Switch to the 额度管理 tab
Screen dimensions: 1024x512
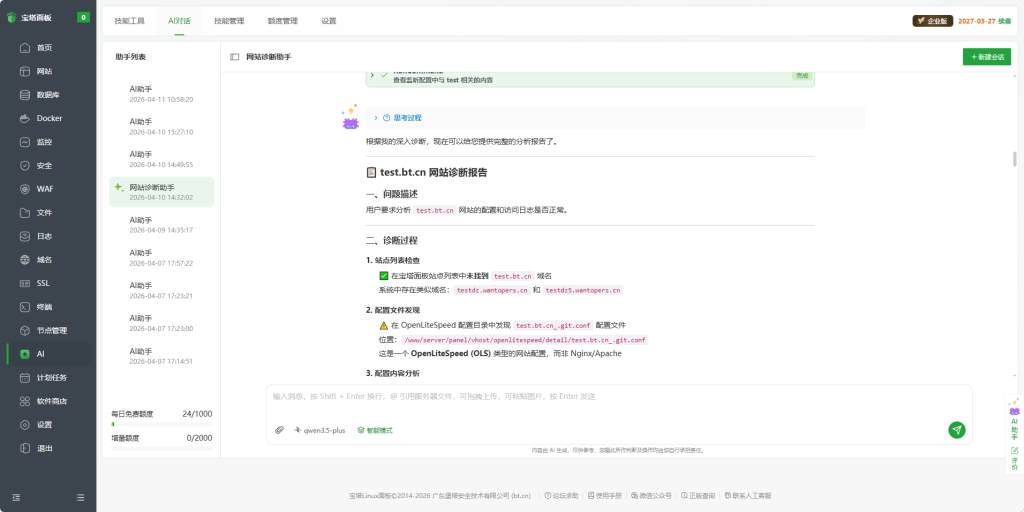pos(282,20)
